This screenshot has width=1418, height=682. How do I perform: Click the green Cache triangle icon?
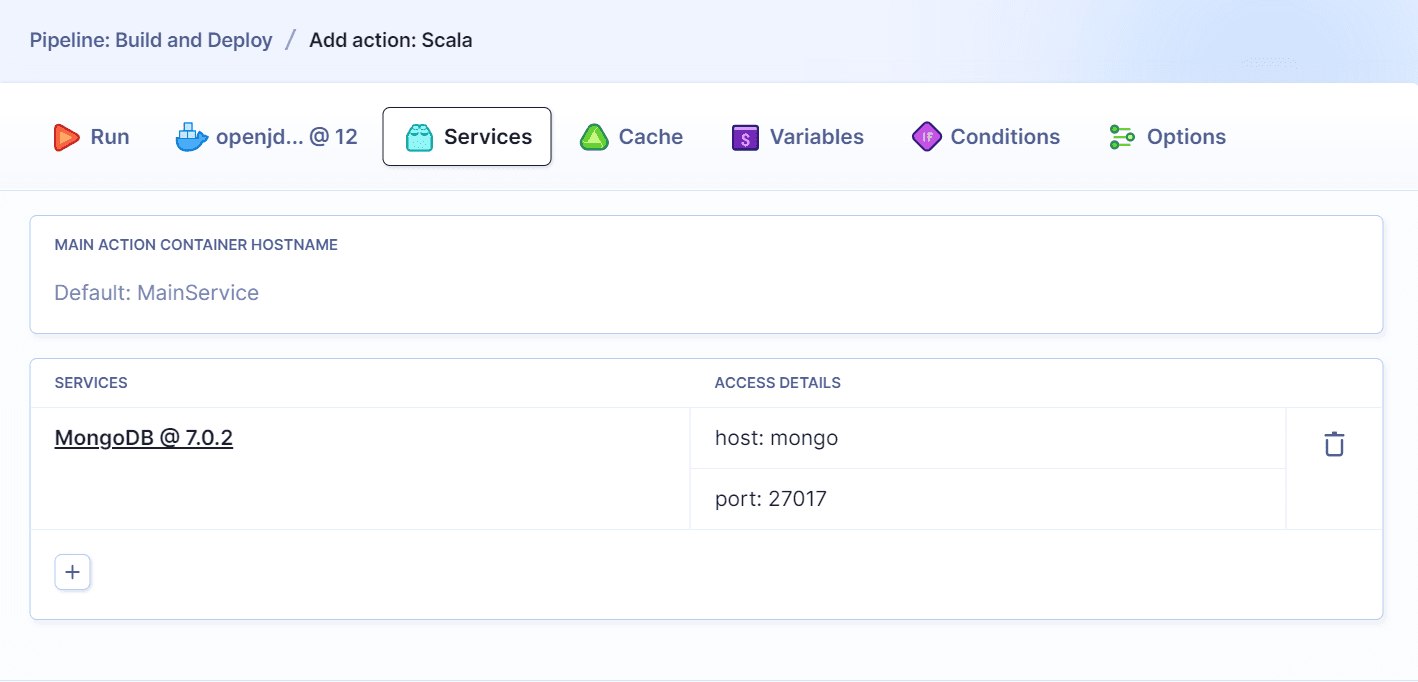coord(595,136)
